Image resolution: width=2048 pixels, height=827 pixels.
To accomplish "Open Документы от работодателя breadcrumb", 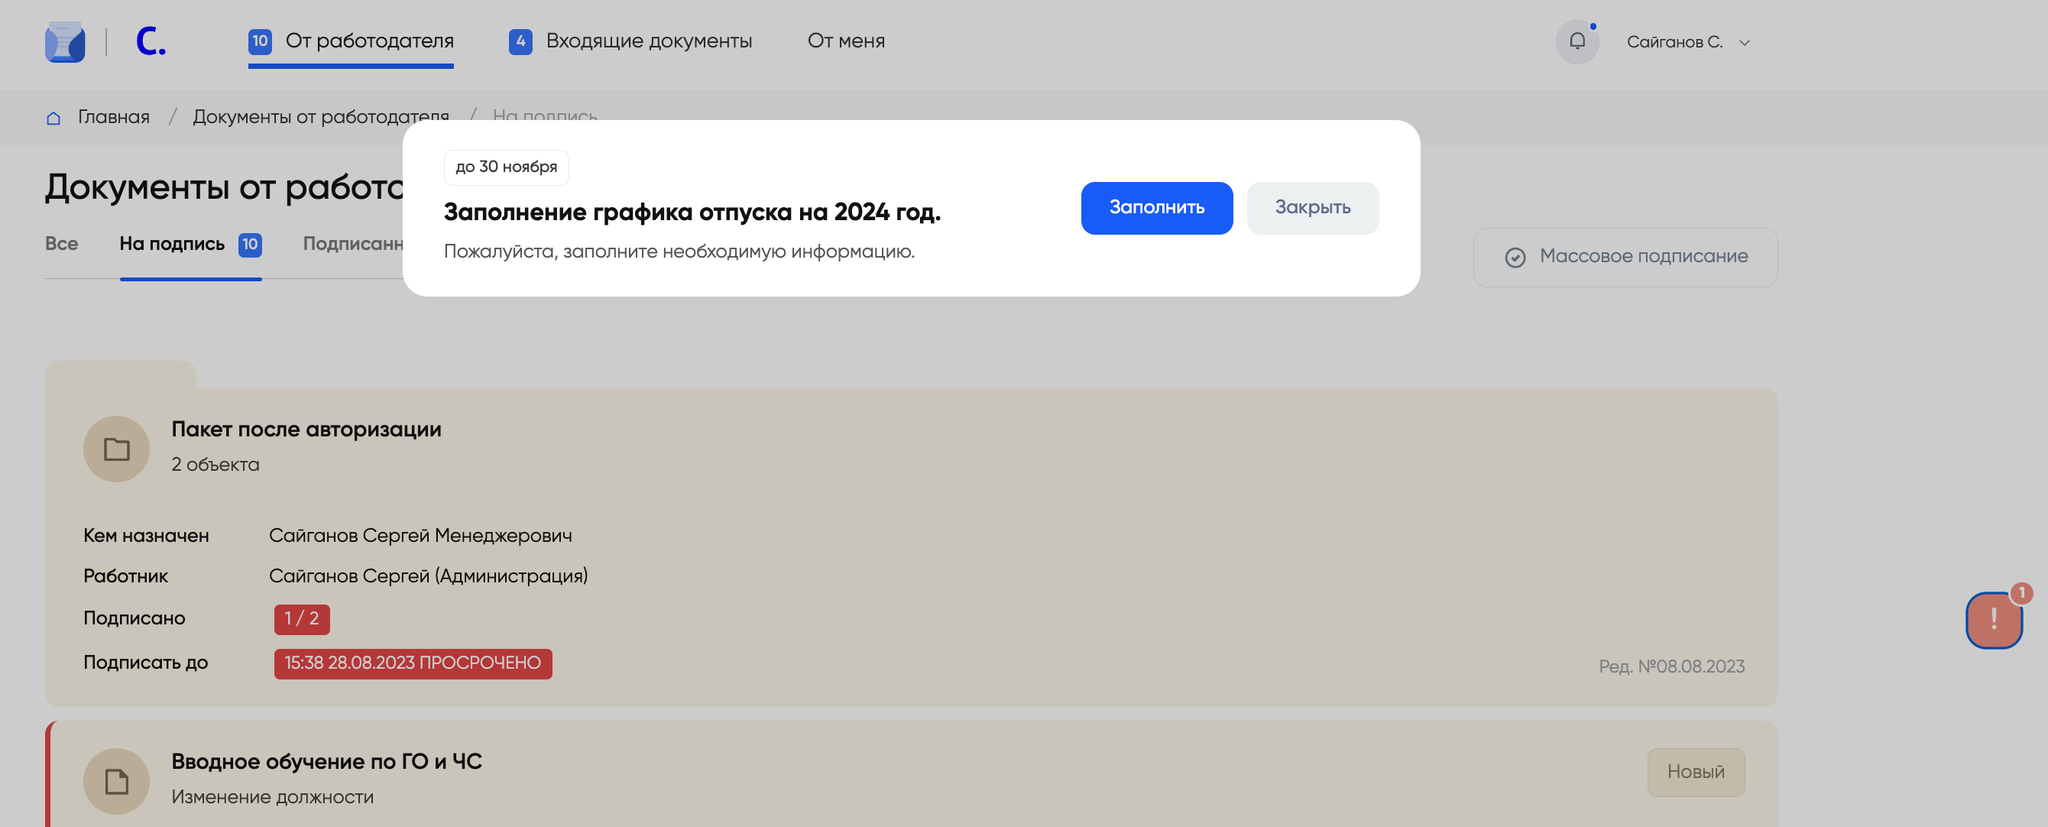I will 320,117.
